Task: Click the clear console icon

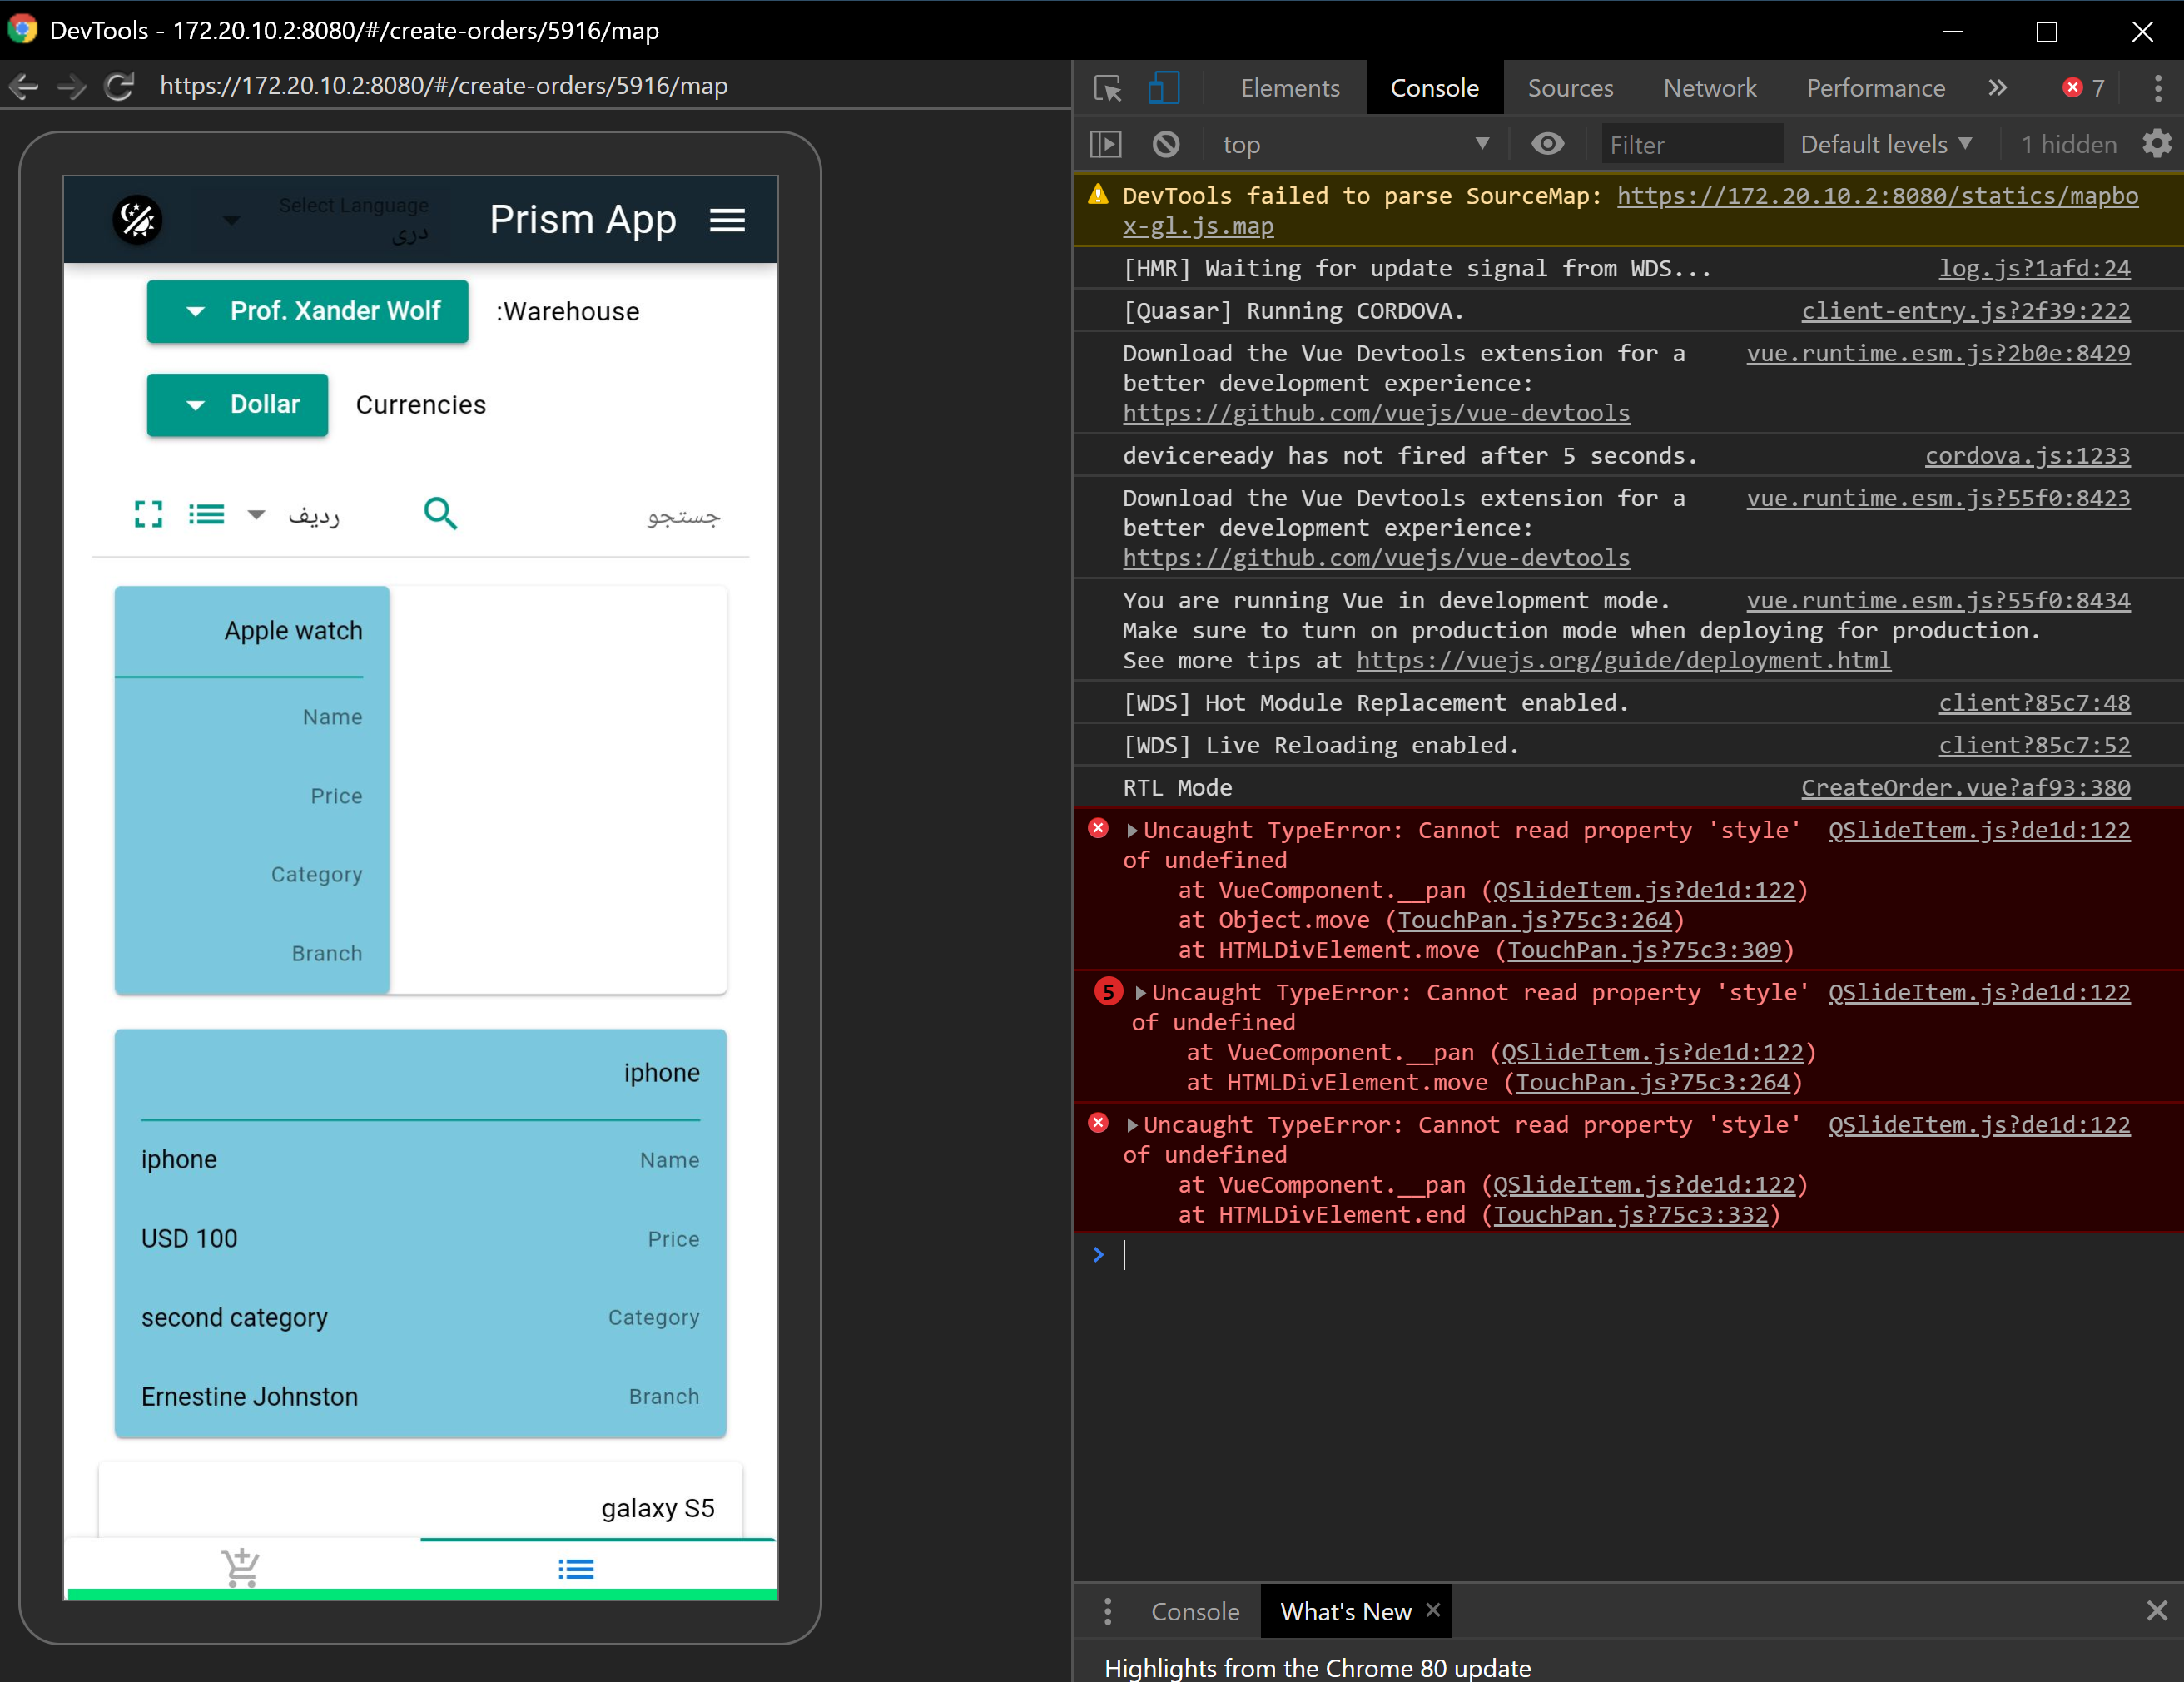Action: coord(1165,144)
